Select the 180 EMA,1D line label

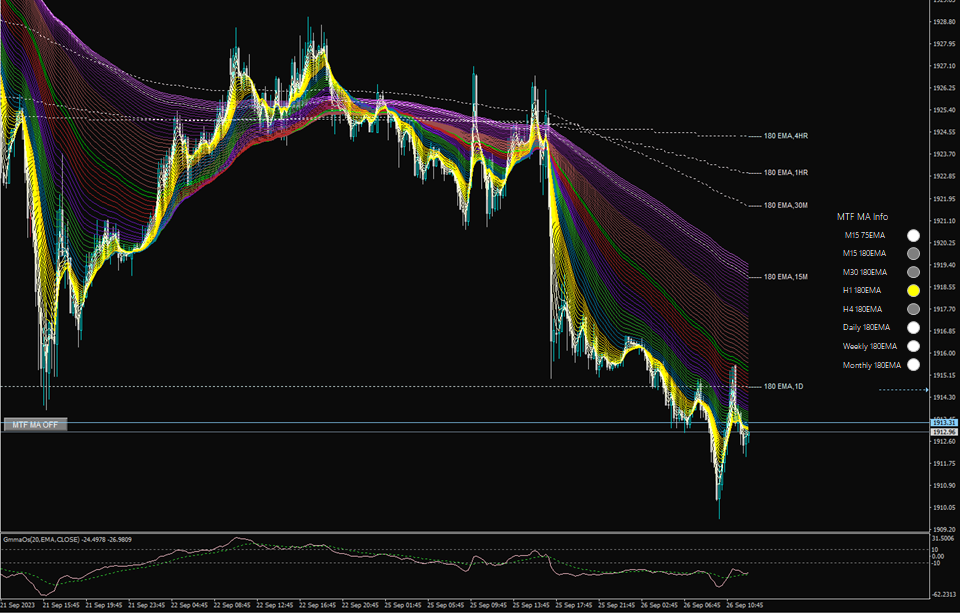pyautogui.click(x=783, y=387)
